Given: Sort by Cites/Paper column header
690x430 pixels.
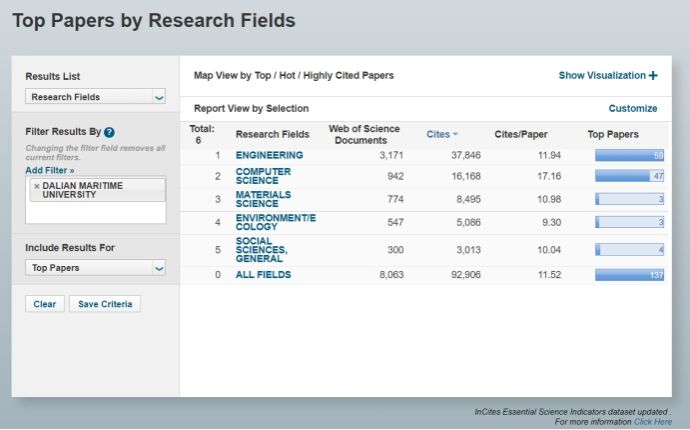Looking at the screenshot, I should click(x=518, y=135).
